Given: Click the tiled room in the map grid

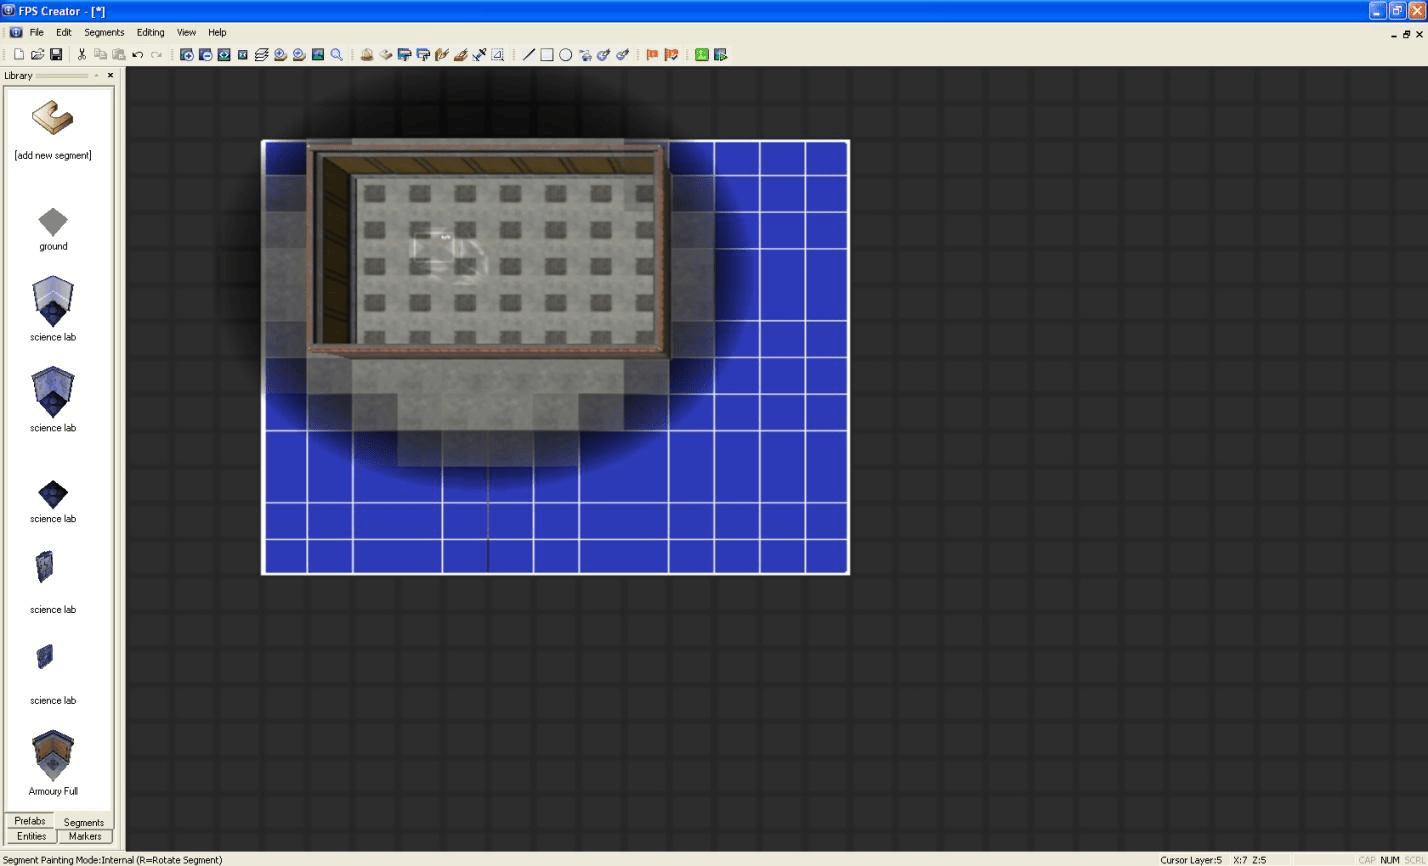Looking at the screenshot, I should coord(487,248).
